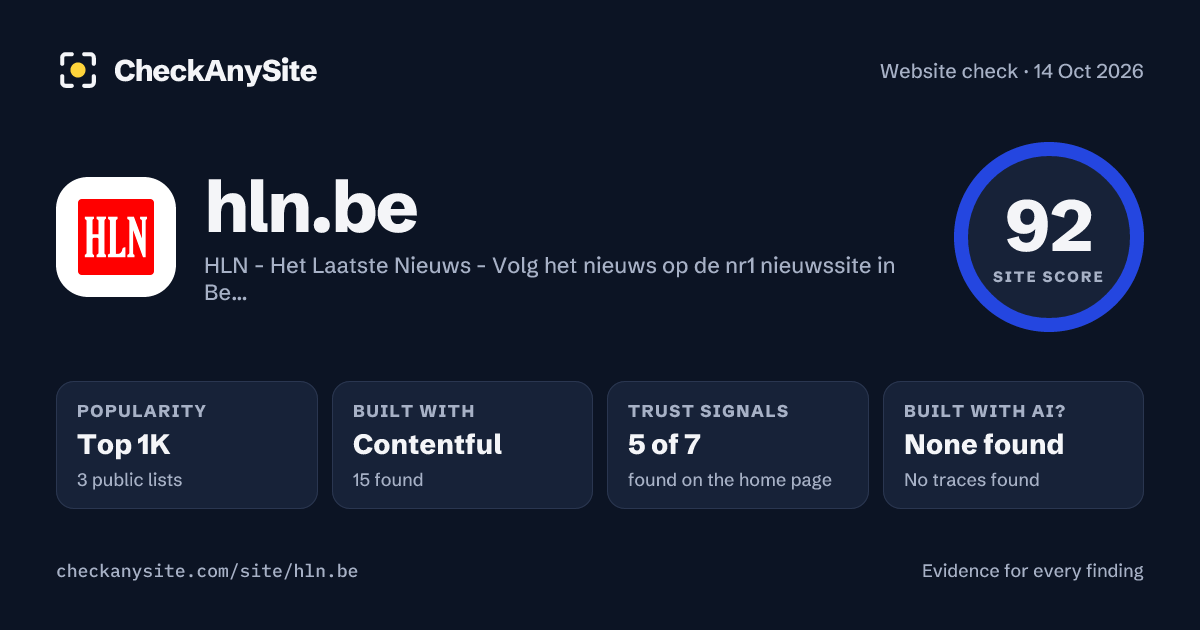1200x630 pixels.
Task: Open the Built With Contentful card
Action: point(462,445)
